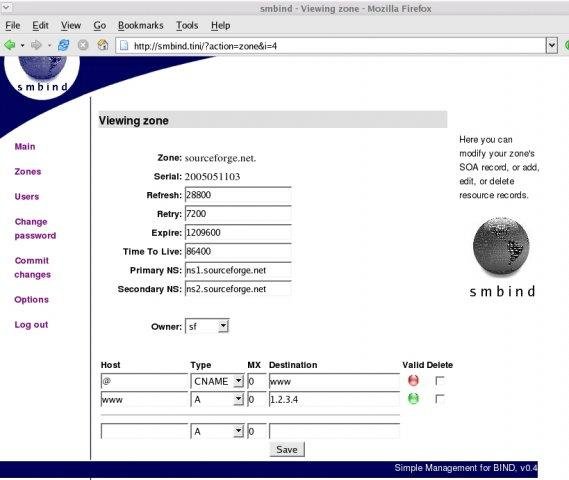Viewport: 569px width, 480px height.
Task: Click the Log out link
Action: (x=31, y=325)
